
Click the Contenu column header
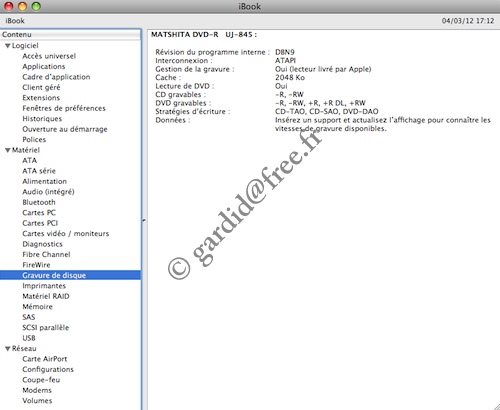click(70, 35)
